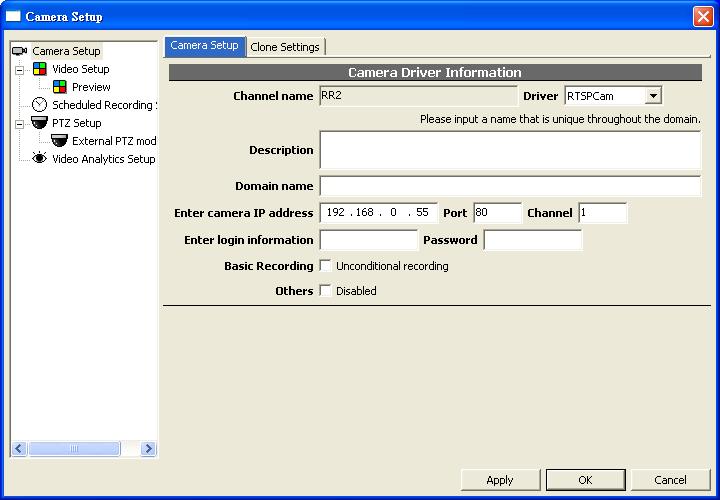Click the Video Analytics Setup eye icon
The height and width of the screenshot is (500, 720).
(40, 159)
